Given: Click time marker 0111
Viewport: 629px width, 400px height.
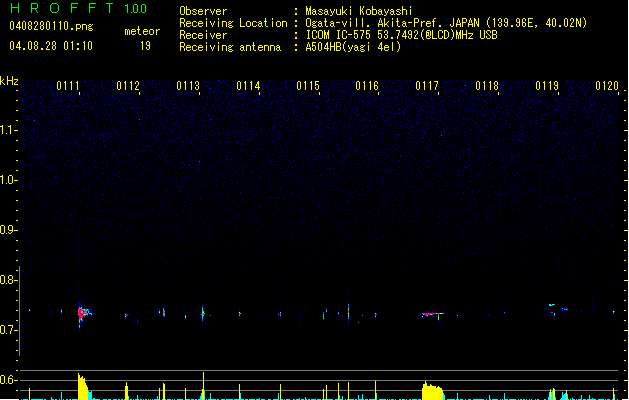Looking at the screenshot, I should point(68,86).
